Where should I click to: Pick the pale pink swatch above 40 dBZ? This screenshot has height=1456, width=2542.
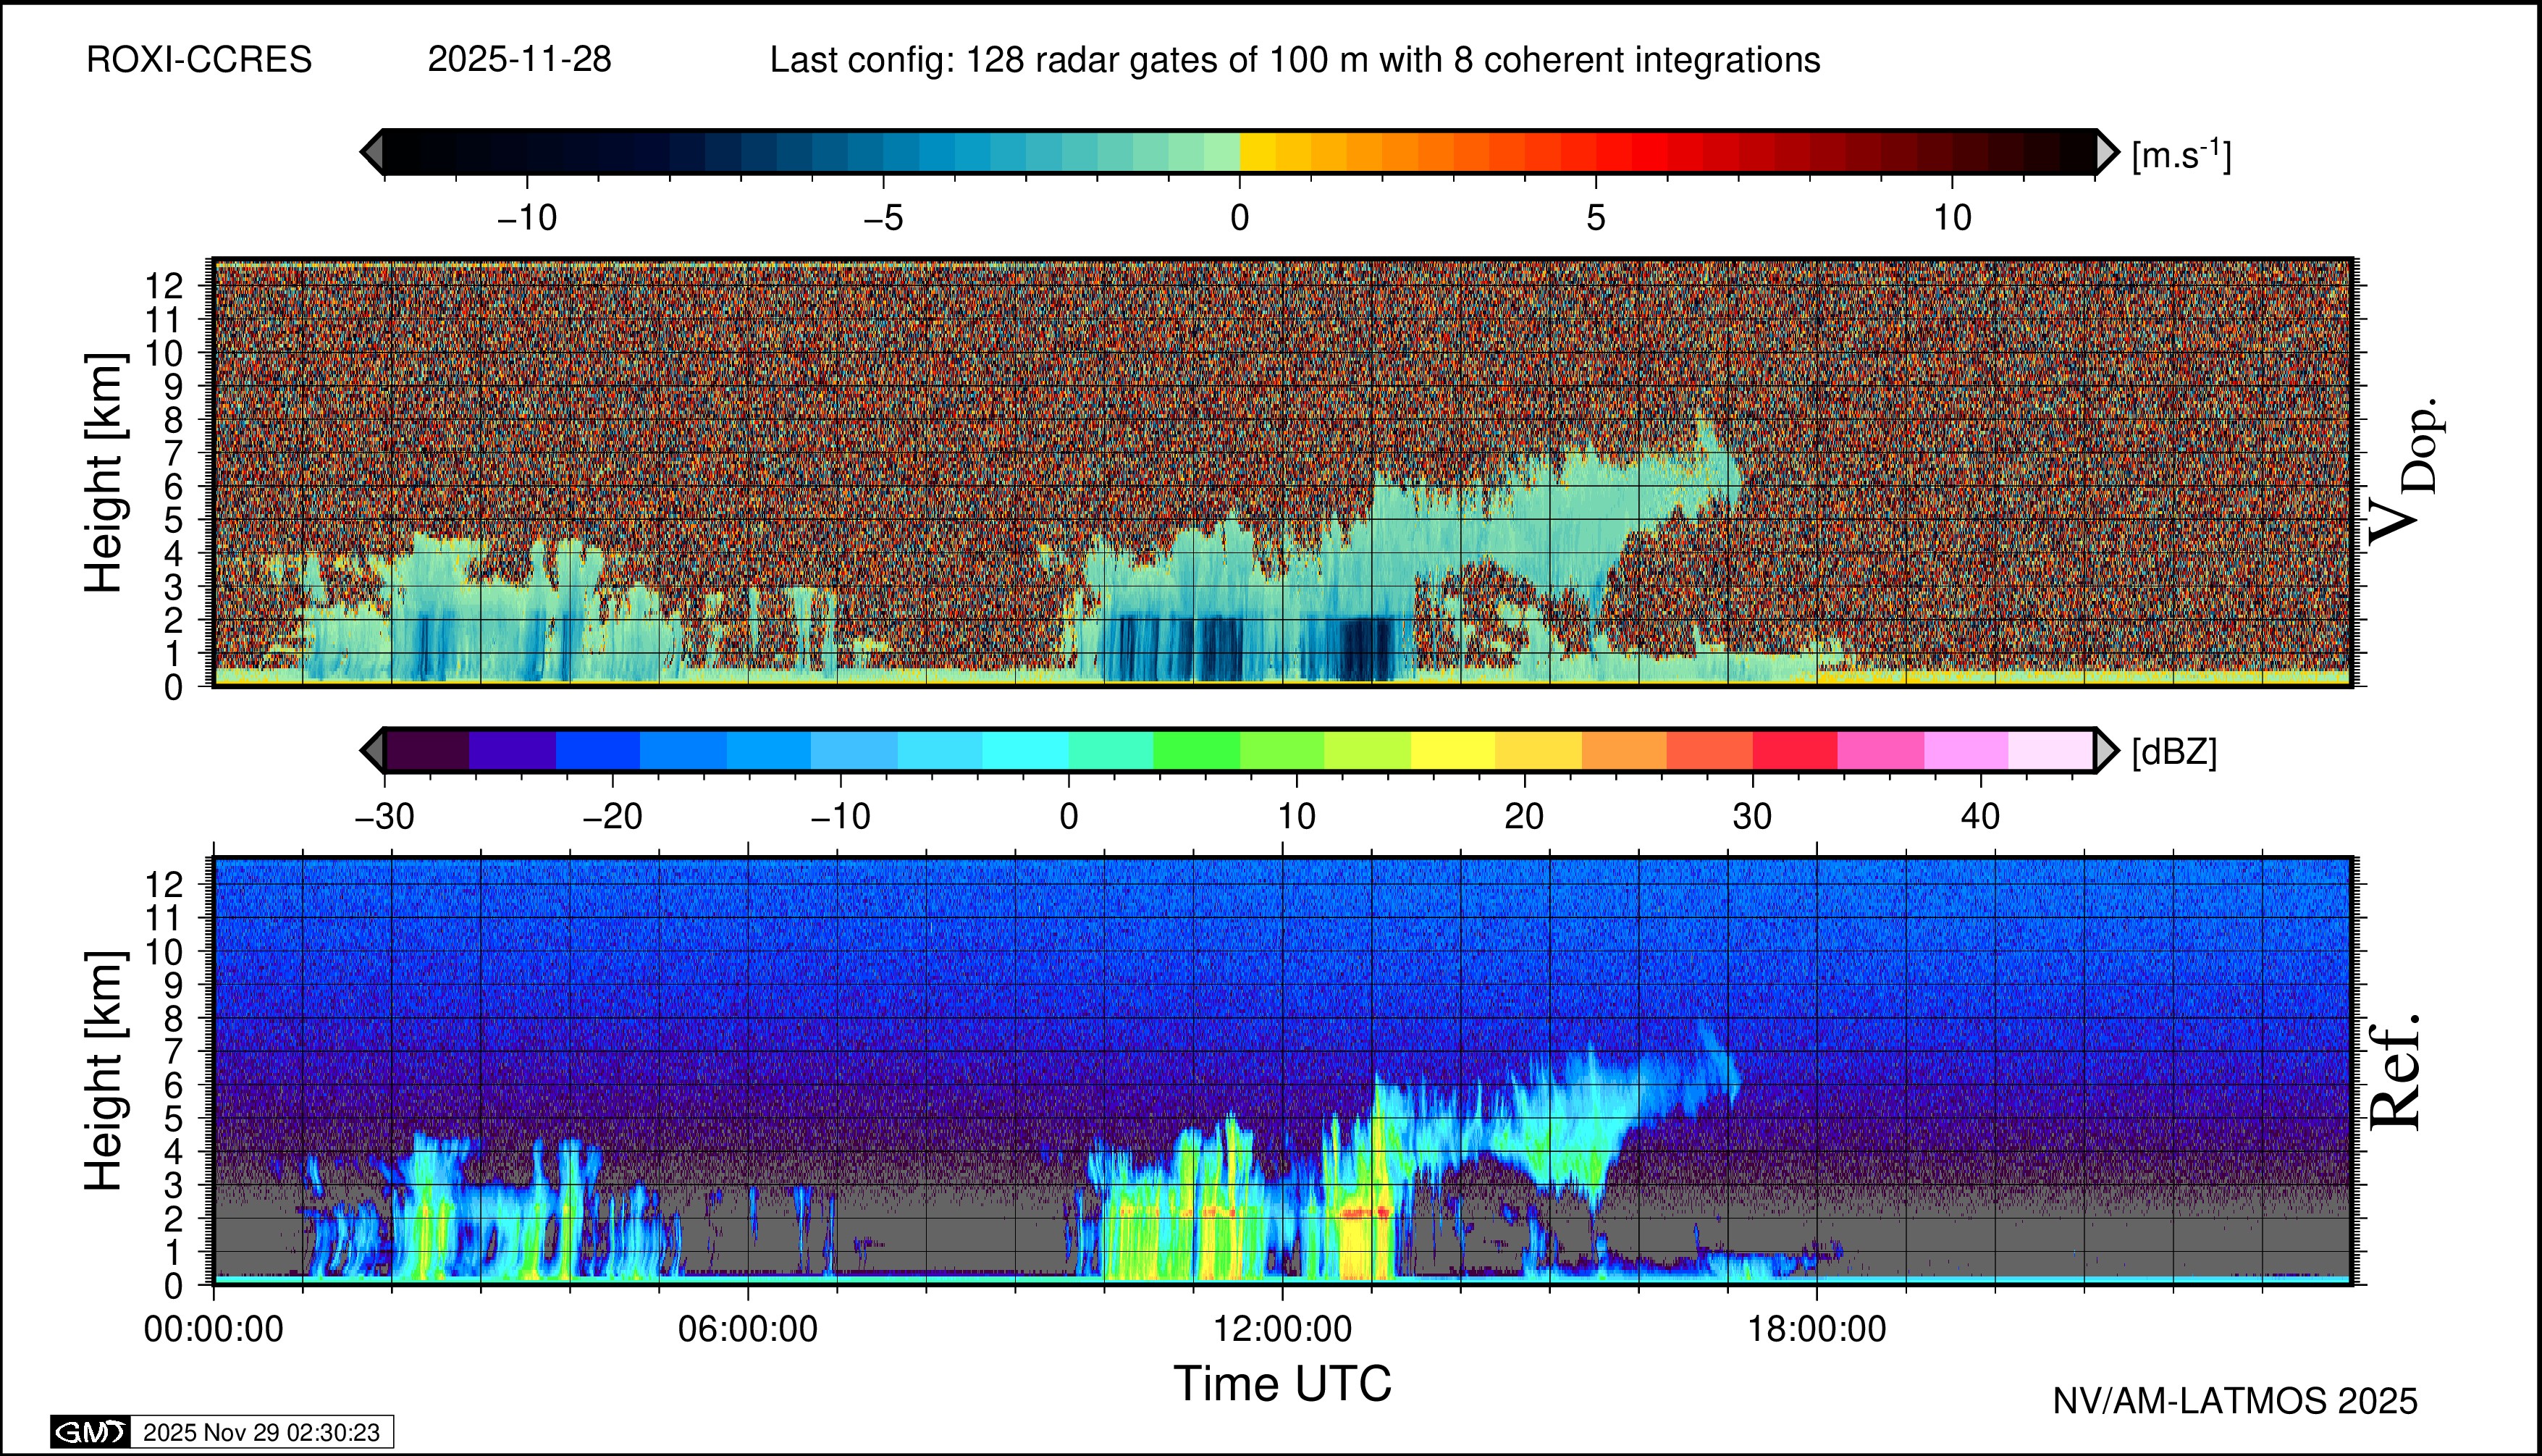(2050, 750)
